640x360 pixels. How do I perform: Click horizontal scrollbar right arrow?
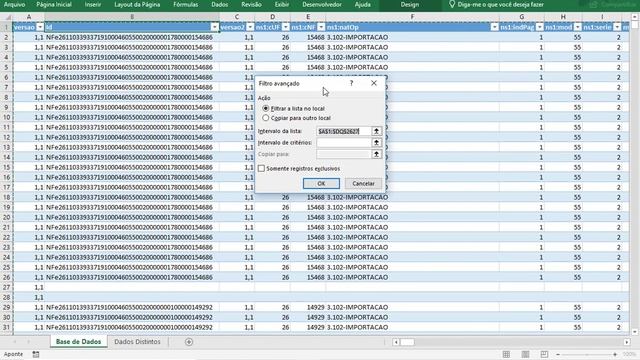[x=627, y=342]
